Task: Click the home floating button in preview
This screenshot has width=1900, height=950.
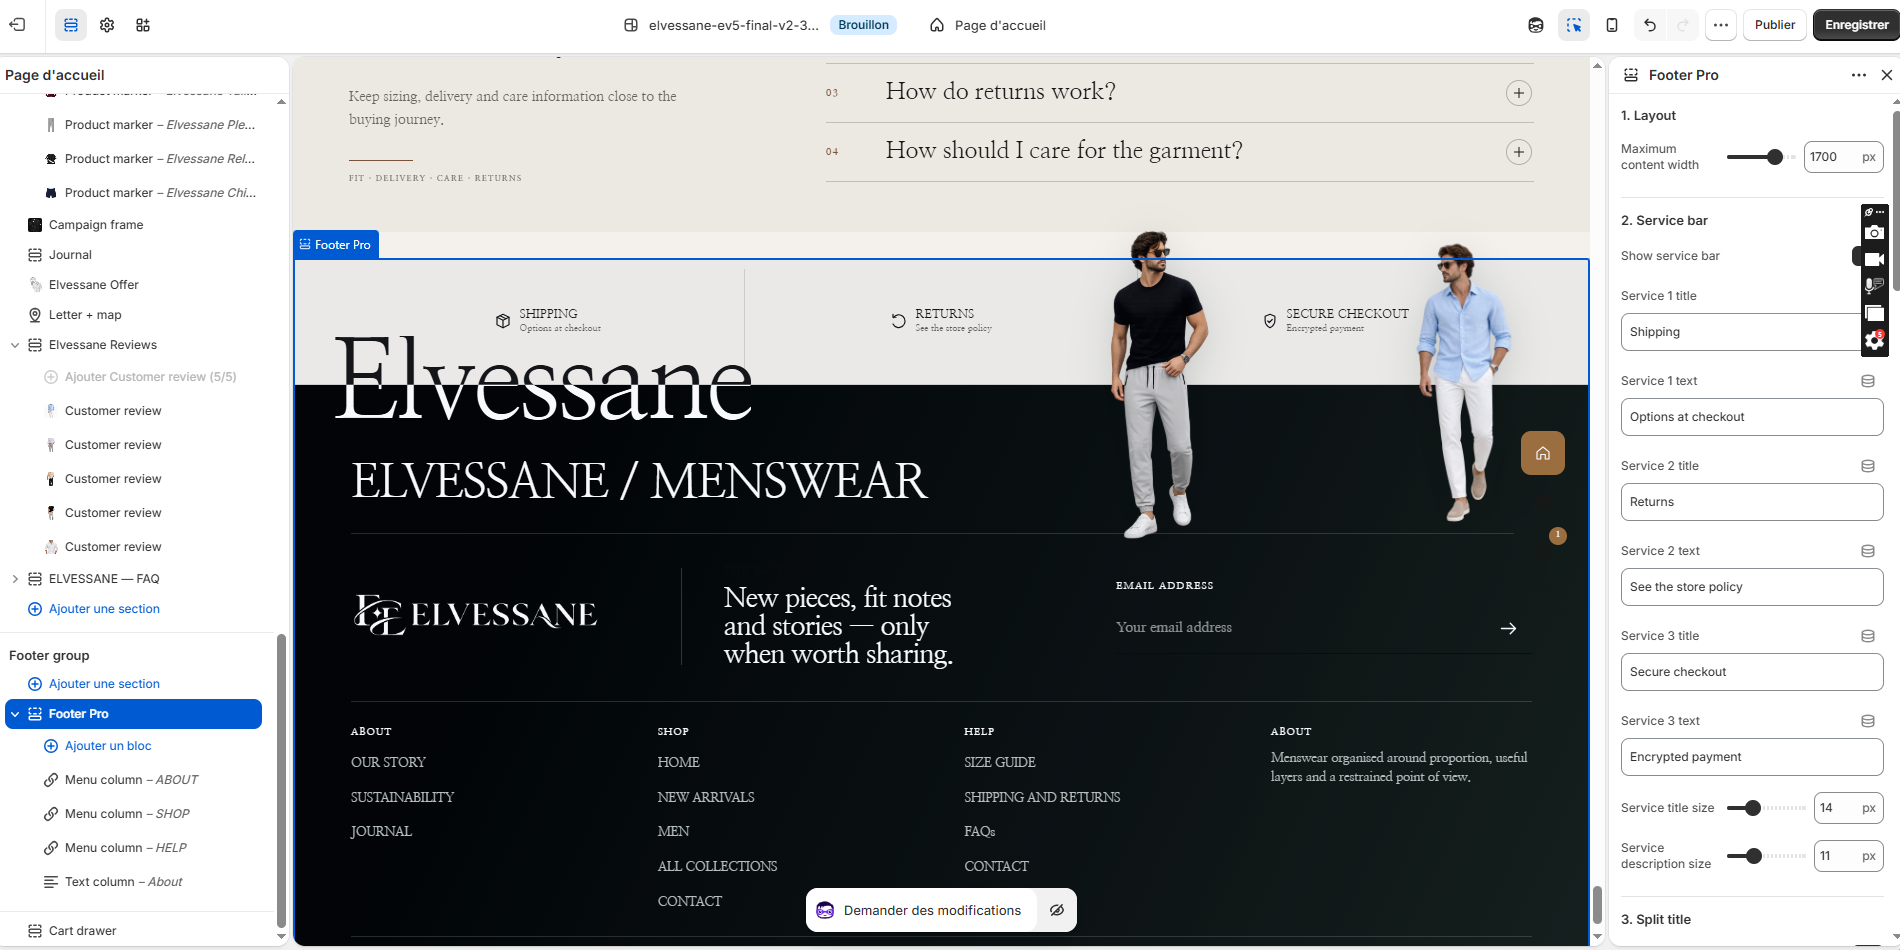Action: click(1543, 453)
